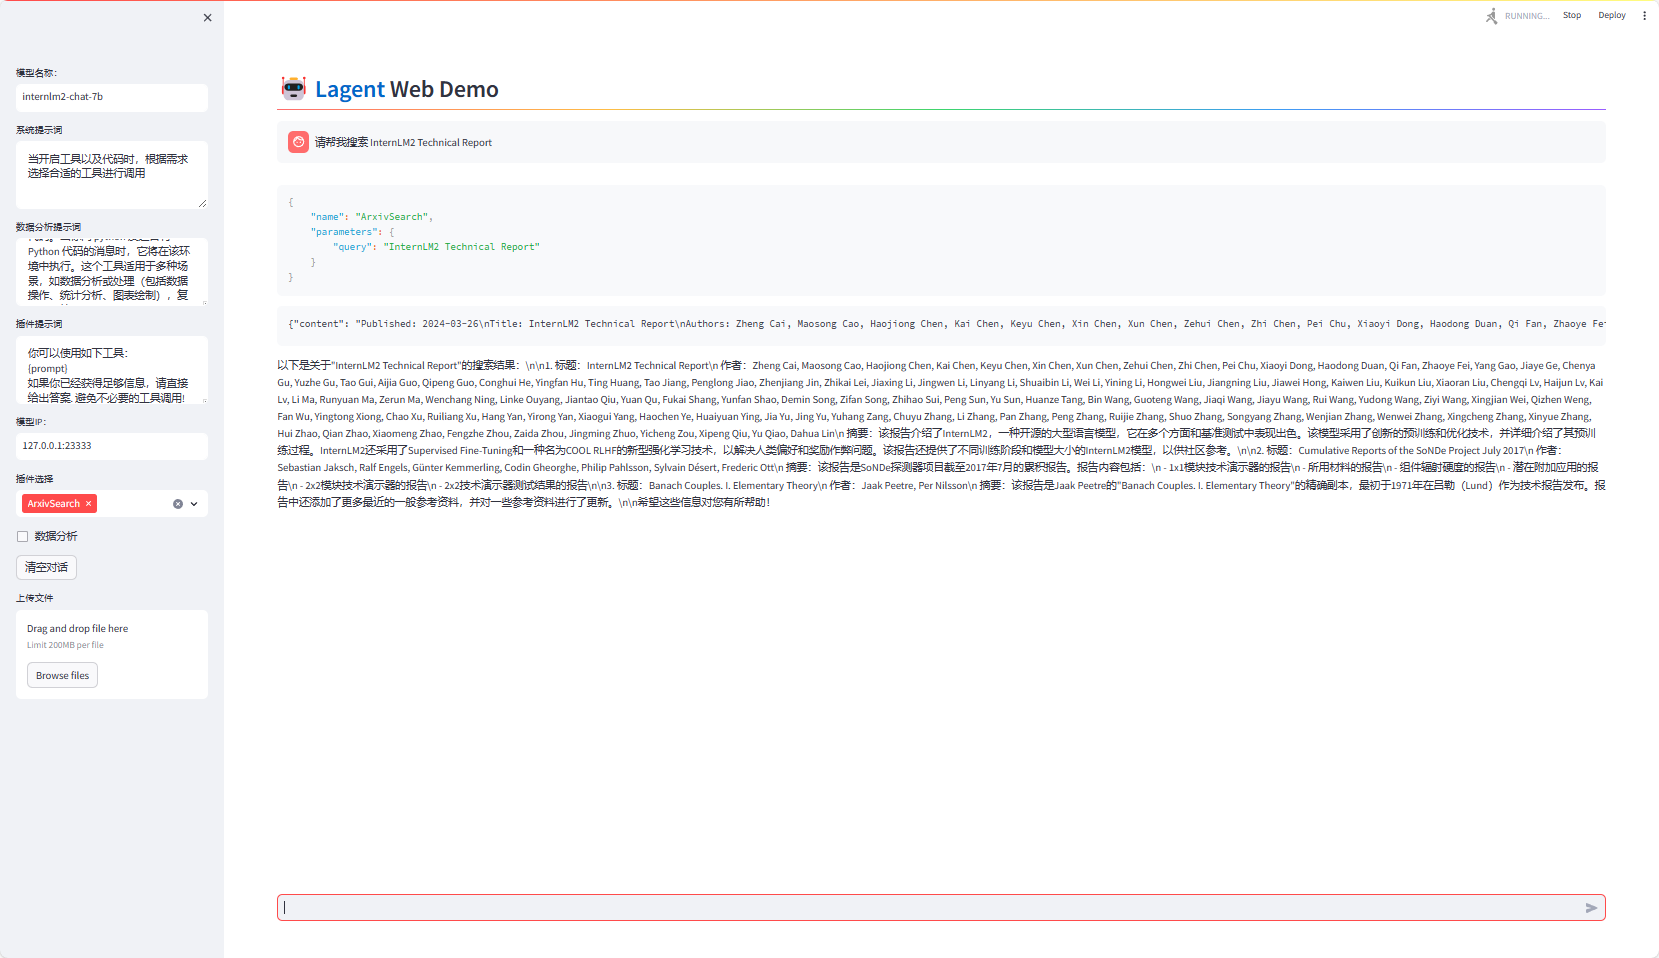
Task: Click the running man status icon
Action: tap(1491, 16)
